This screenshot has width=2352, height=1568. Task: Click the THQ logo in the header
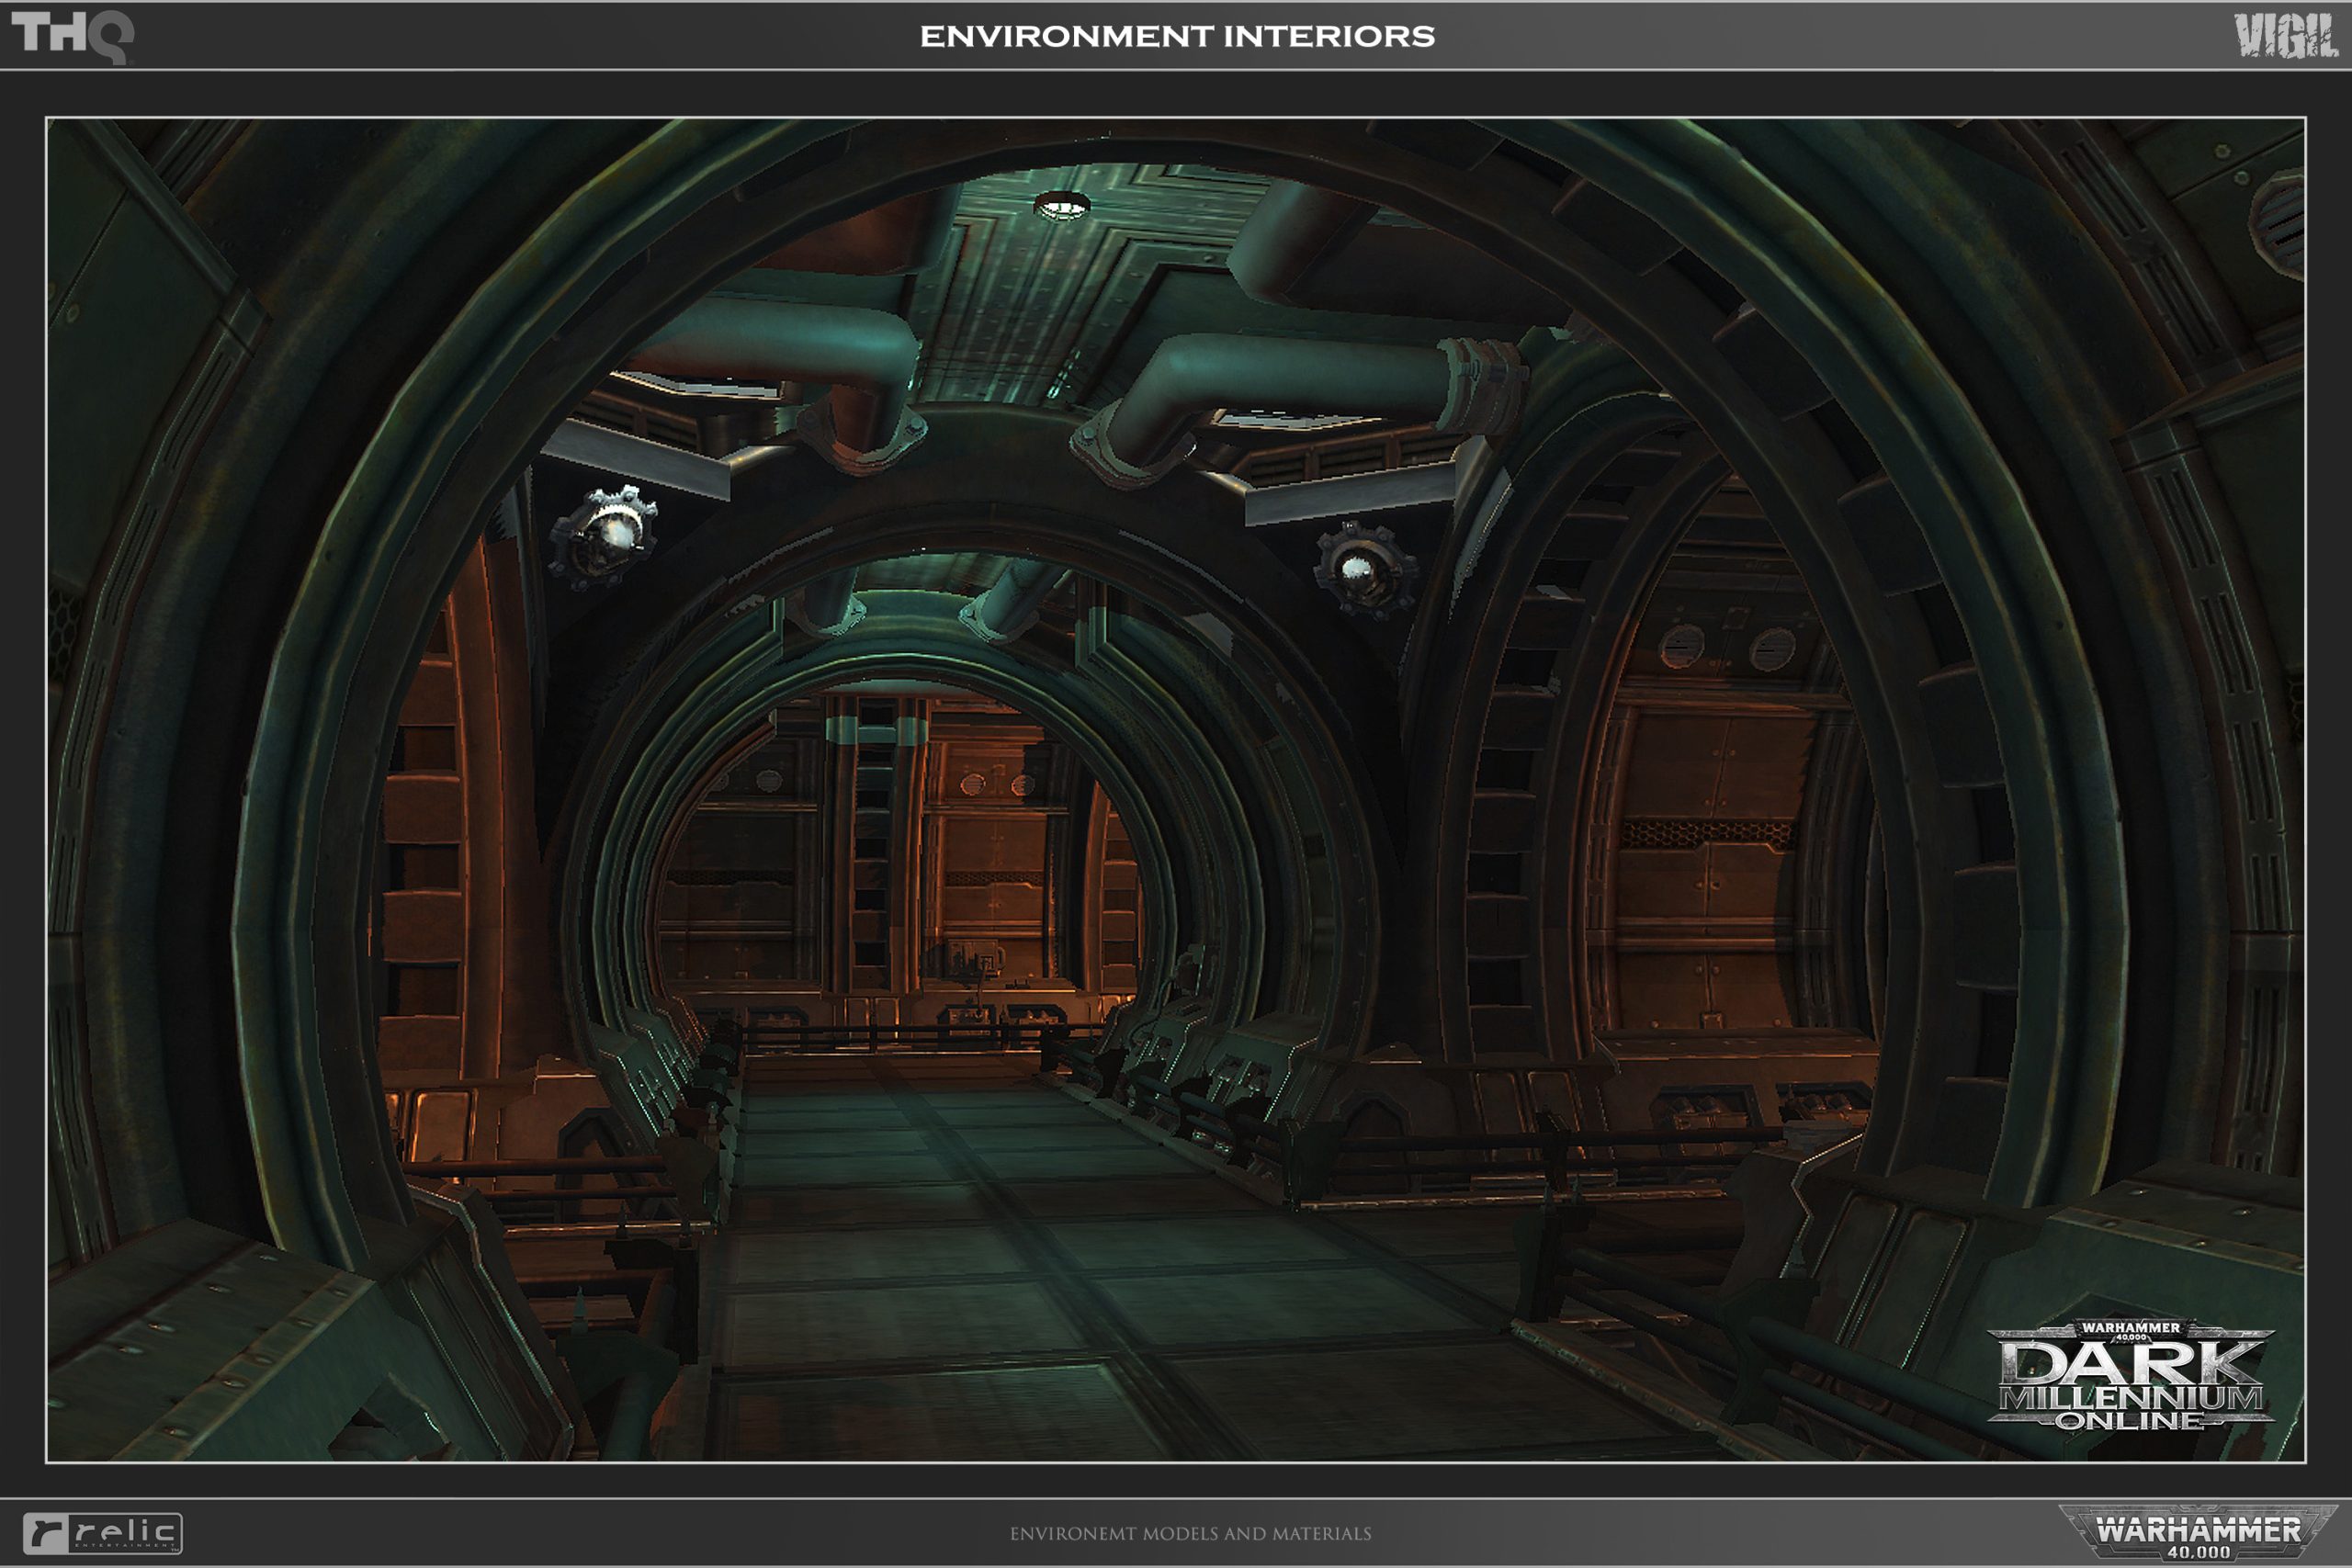pos(72,37)
